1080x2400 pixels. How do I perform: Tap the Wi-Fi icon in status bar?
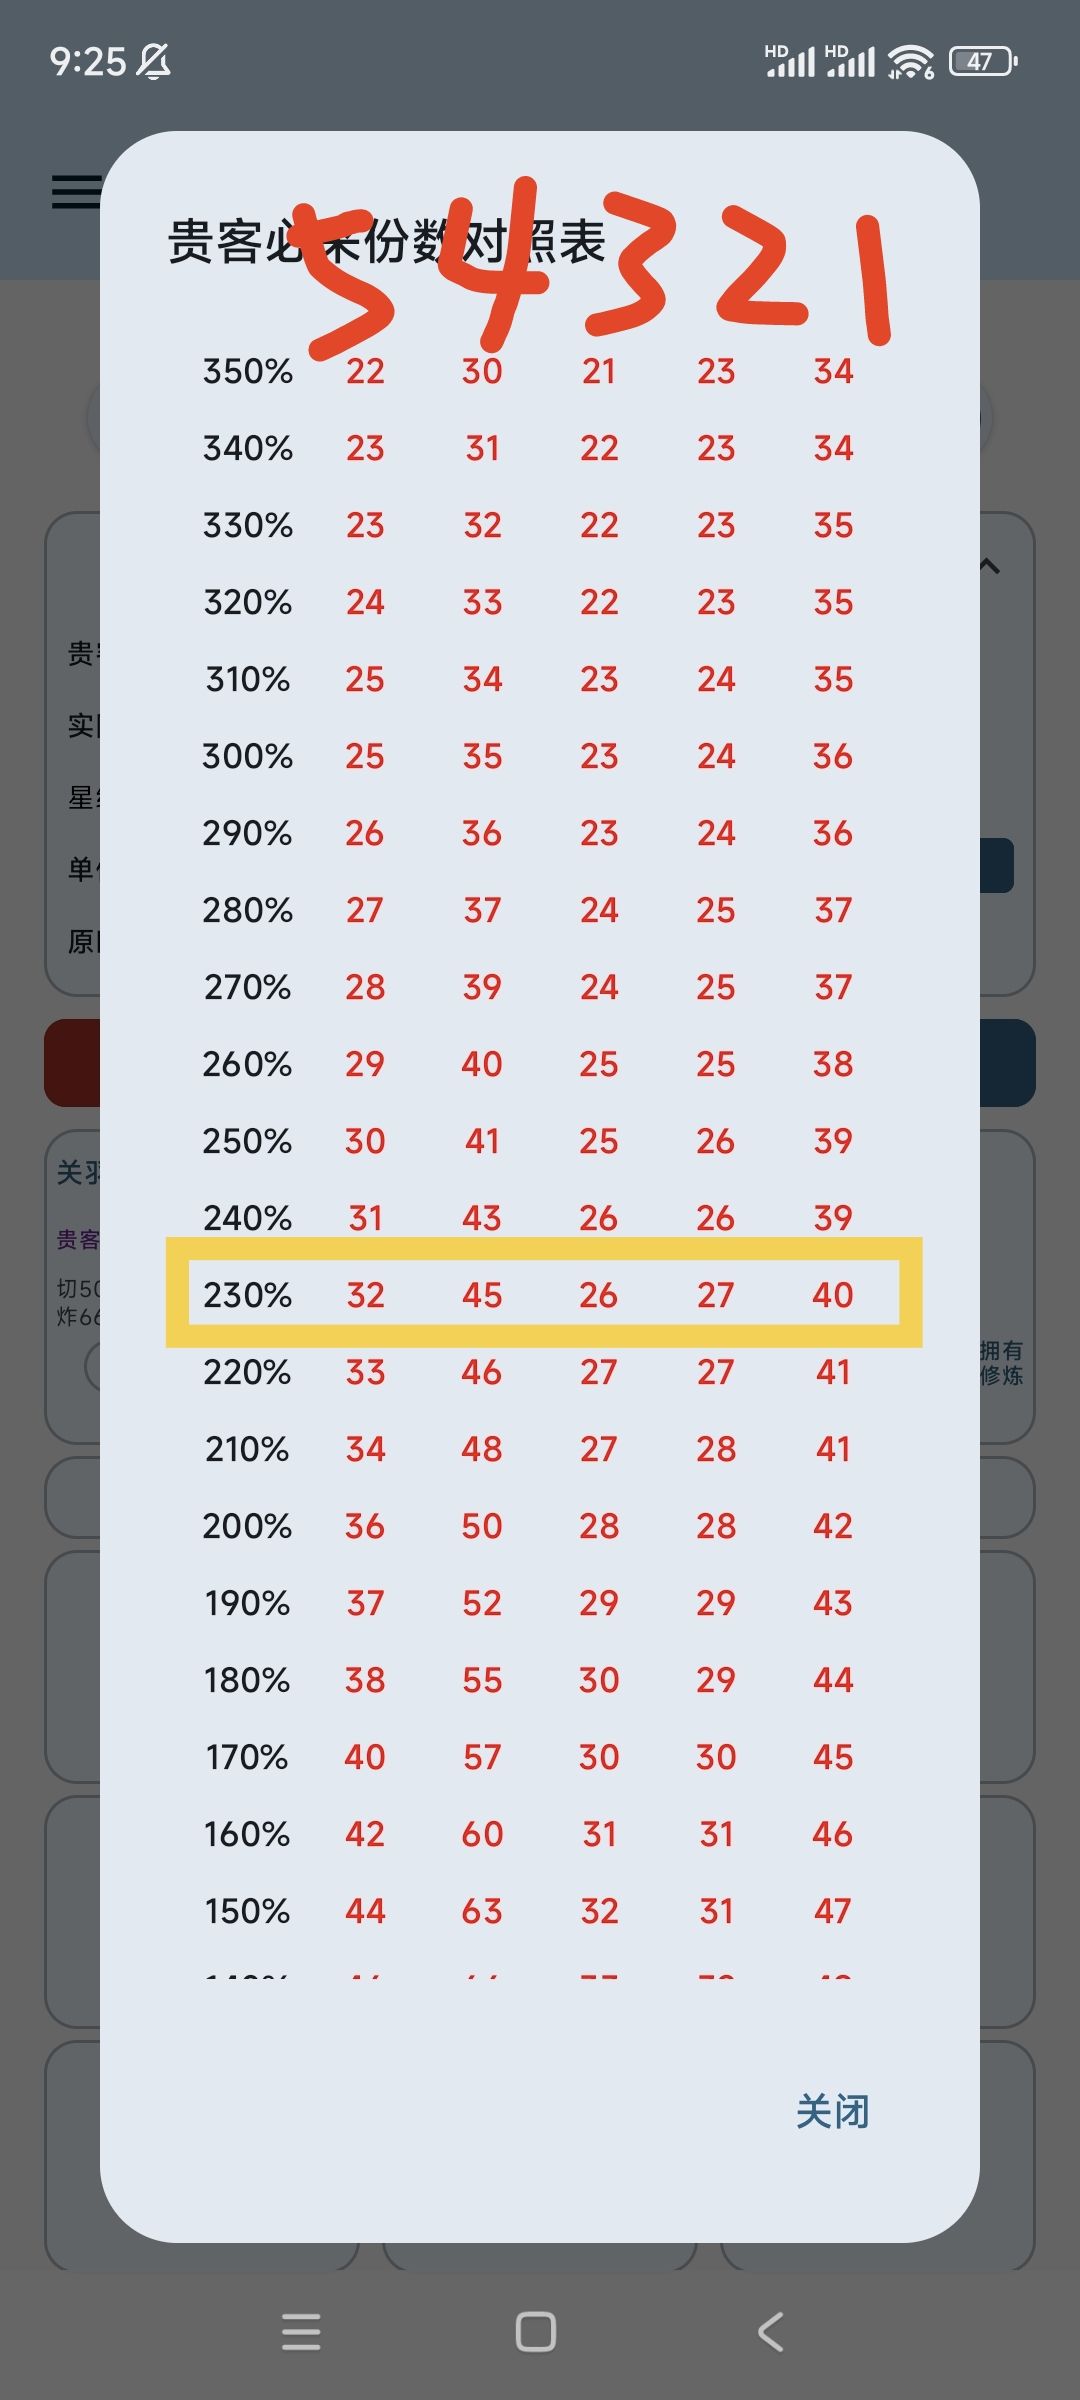click(910, 62)
